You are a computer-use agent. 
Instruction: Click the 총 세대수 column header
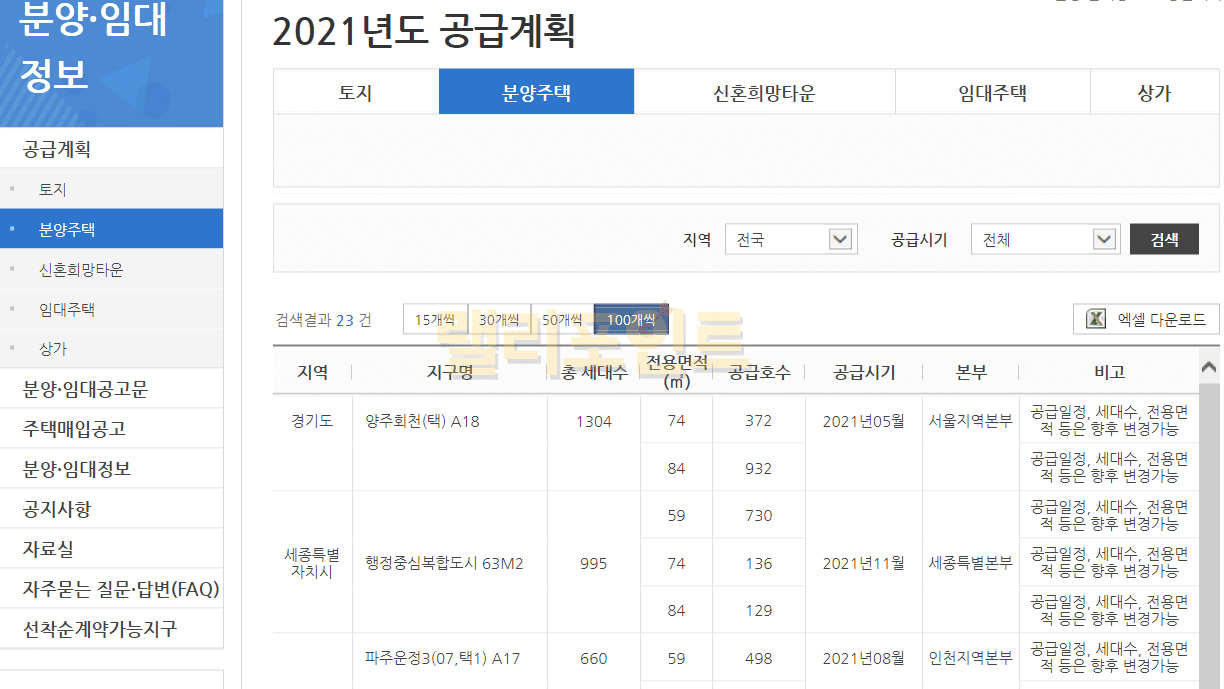(x=594, y=372)
